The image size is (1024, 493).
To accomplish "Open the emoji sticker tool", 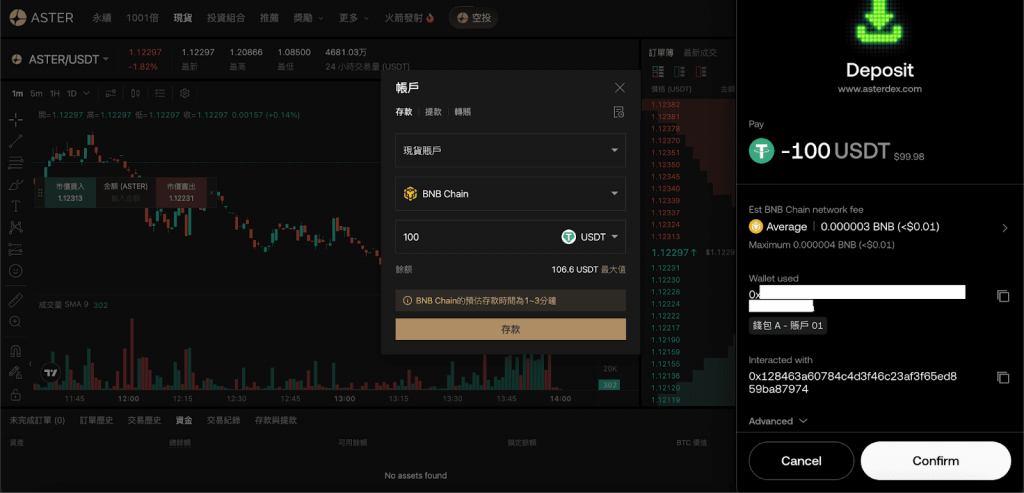I will point(16,270).
